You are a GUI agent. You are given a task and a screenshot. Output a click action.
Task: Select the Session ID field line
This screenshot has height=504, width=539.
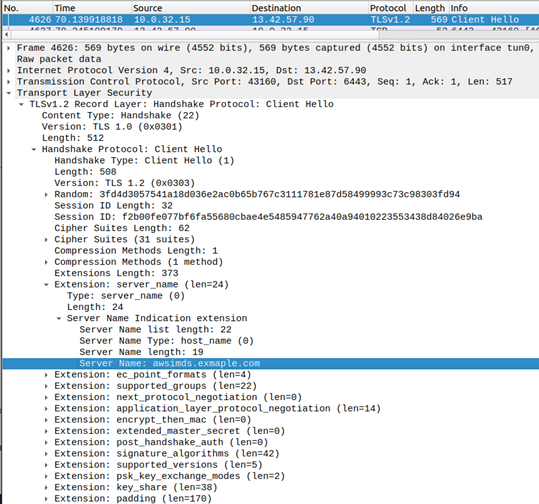click(268, 217)
